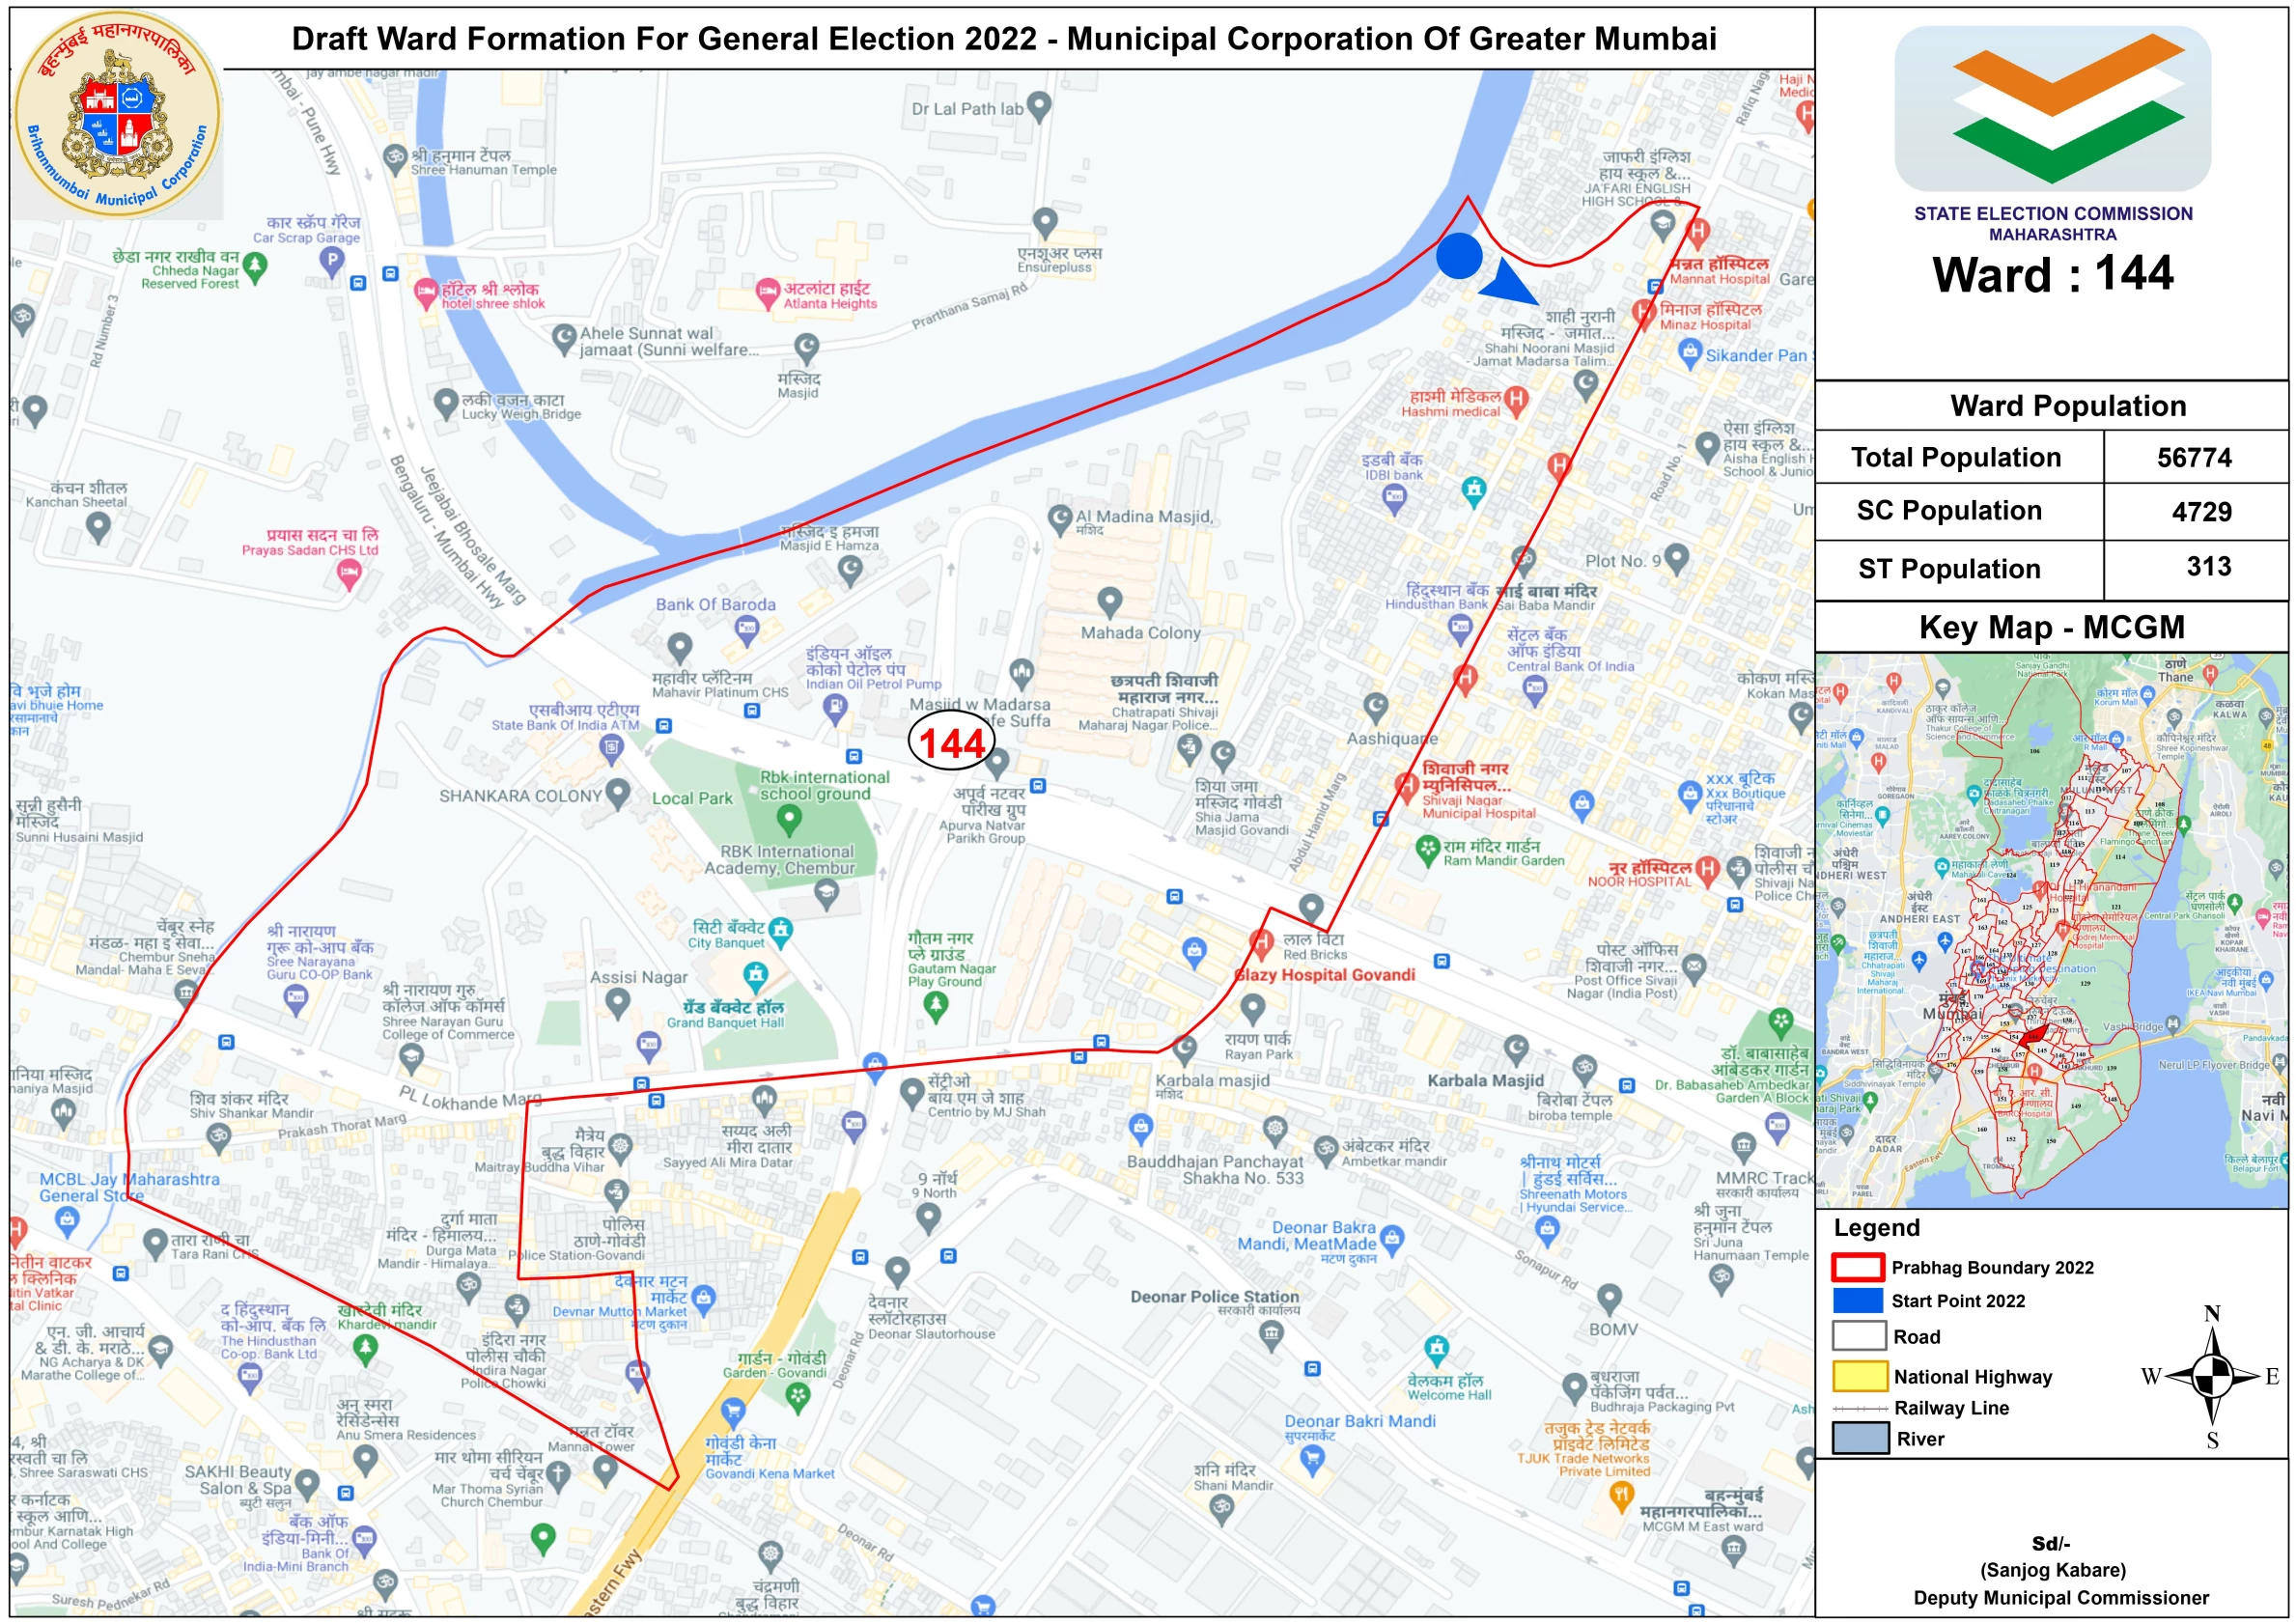Screen dimensions: 2296x1623
Task: Click the Total Population value 56774
Action: [2194, 458]
